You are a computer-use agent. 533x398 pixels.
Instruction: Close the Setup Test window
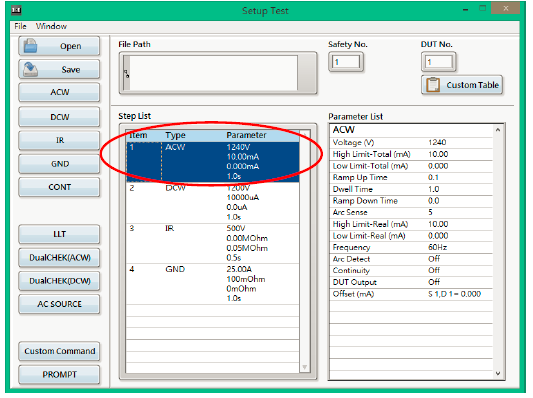click(x=505, y=8)
